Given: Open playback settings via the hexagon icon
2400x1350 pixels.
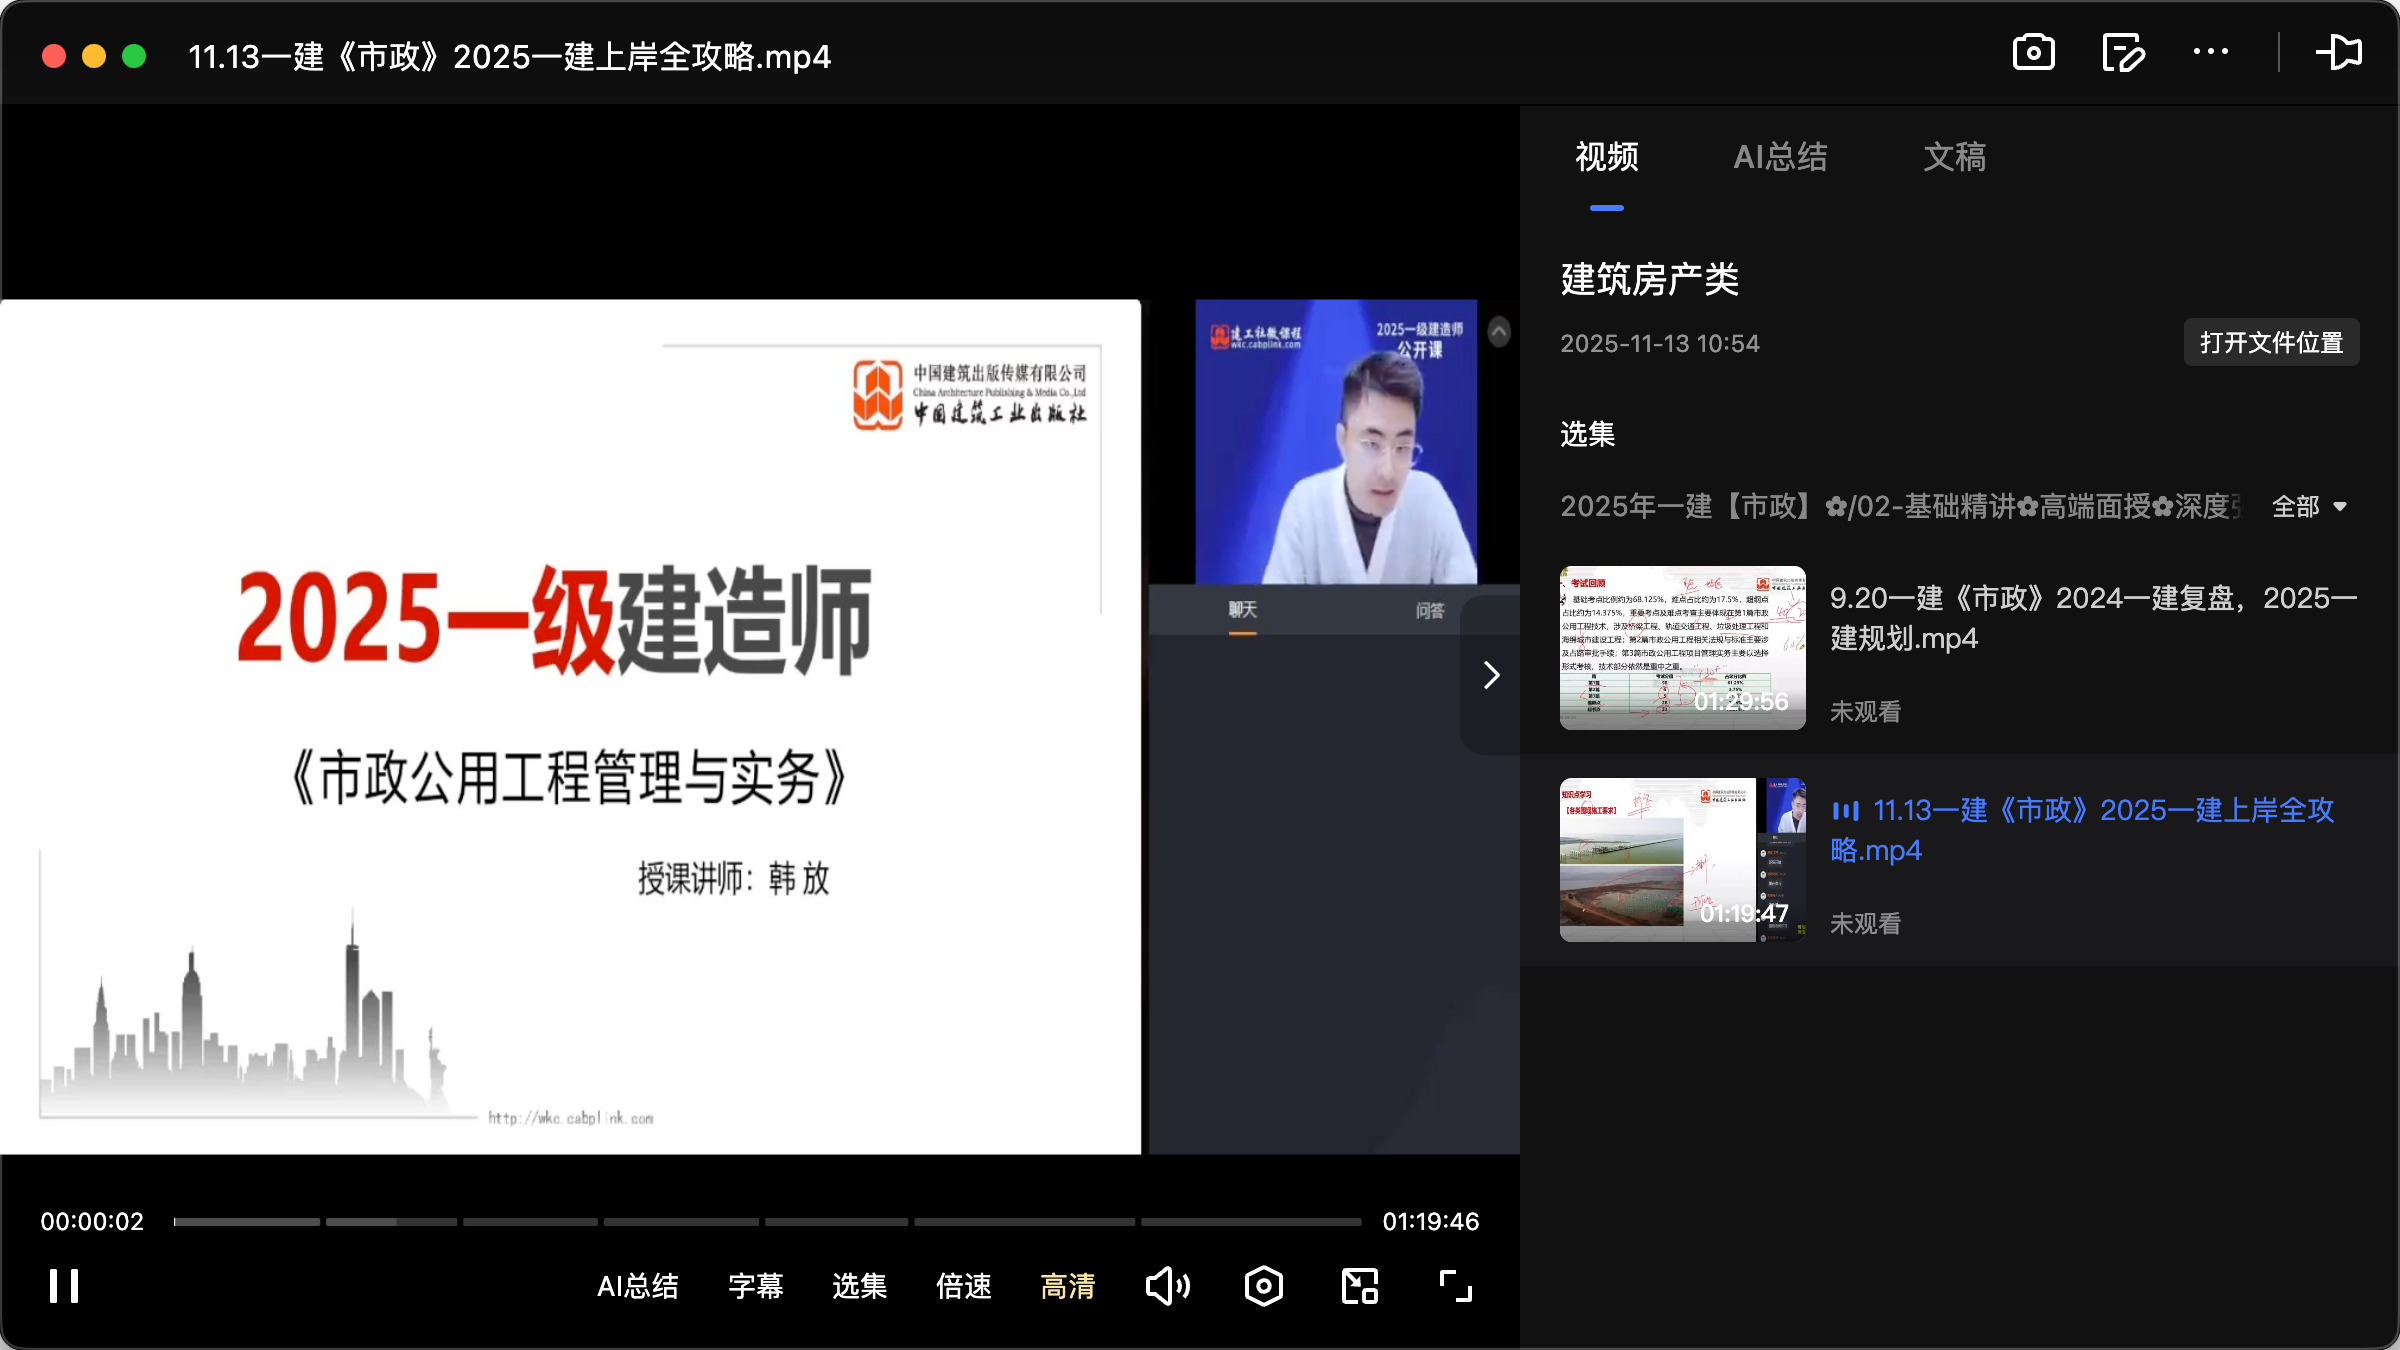Looking at the screenshot, I should [x=1263, y=1286].
